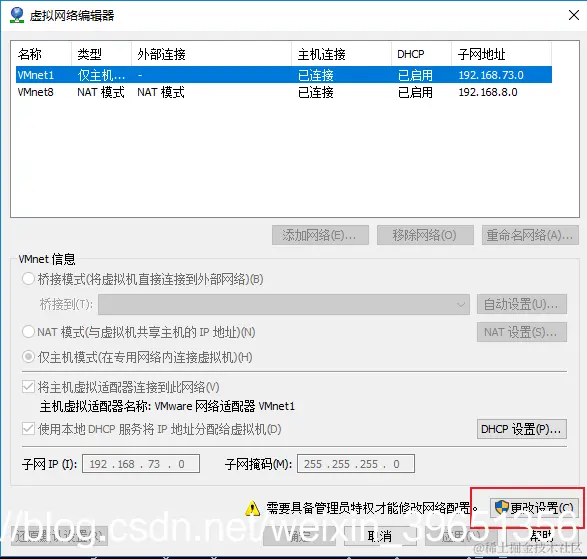The height and width of the screenshot is (559, 587).
Task: Close the 虚拟网络编辑器 window
Action: [574, 15]
